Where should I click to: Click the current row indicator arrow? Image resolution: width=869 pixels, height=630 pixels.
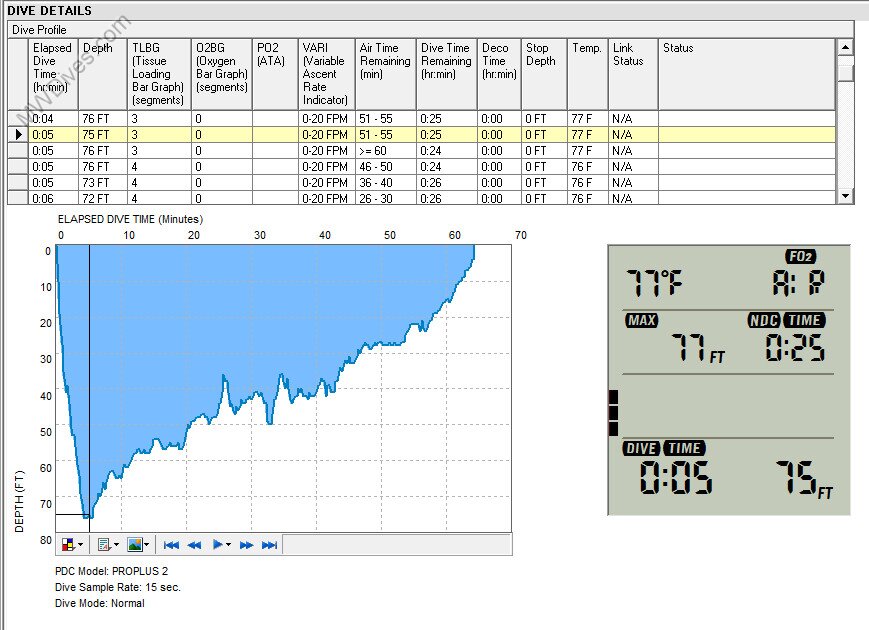coord(18,135)
